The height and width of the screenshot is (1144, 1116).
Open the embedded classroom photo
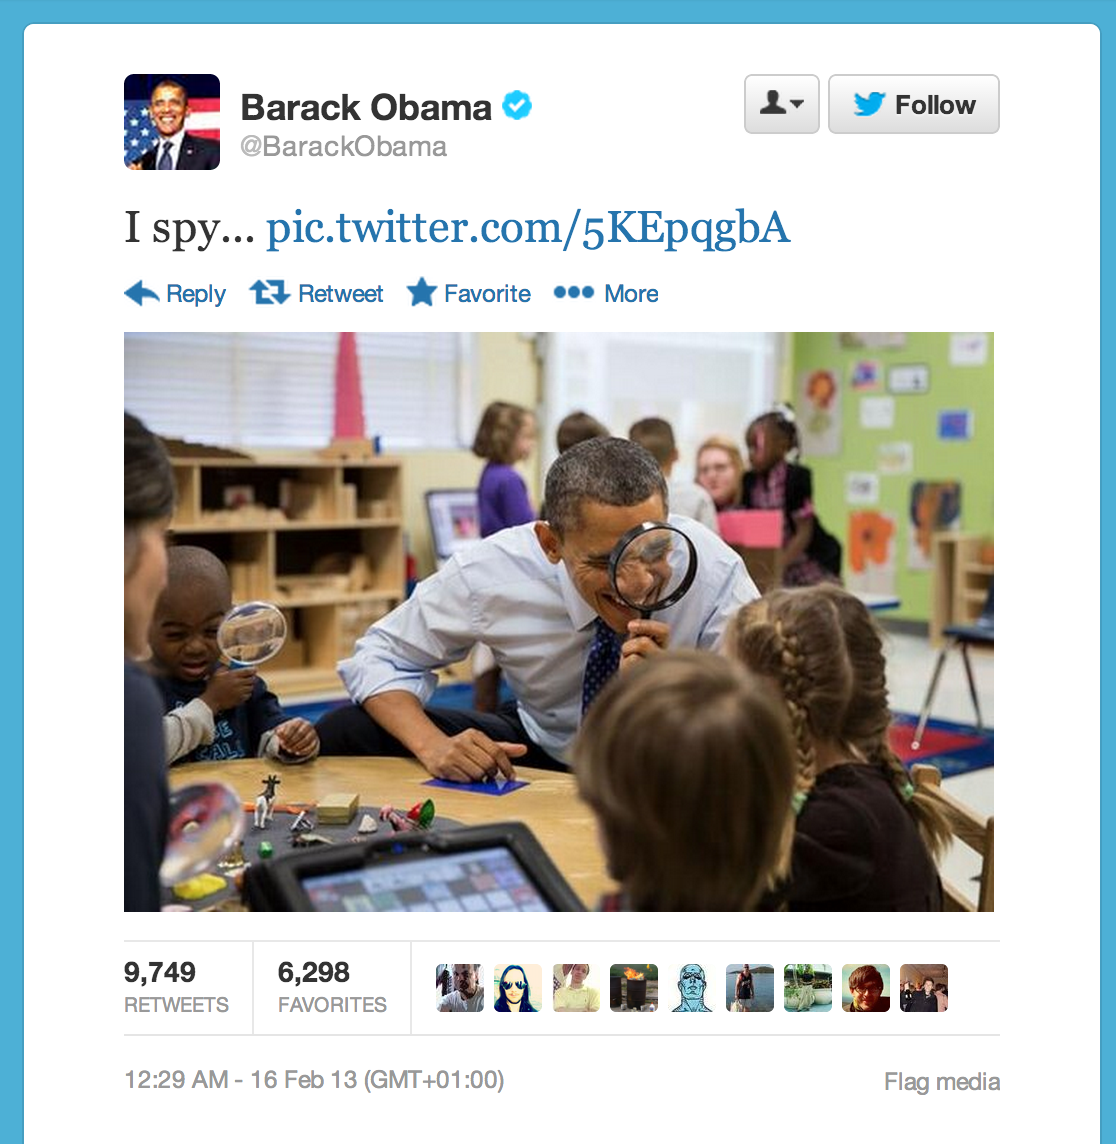(x=559, y=622)
